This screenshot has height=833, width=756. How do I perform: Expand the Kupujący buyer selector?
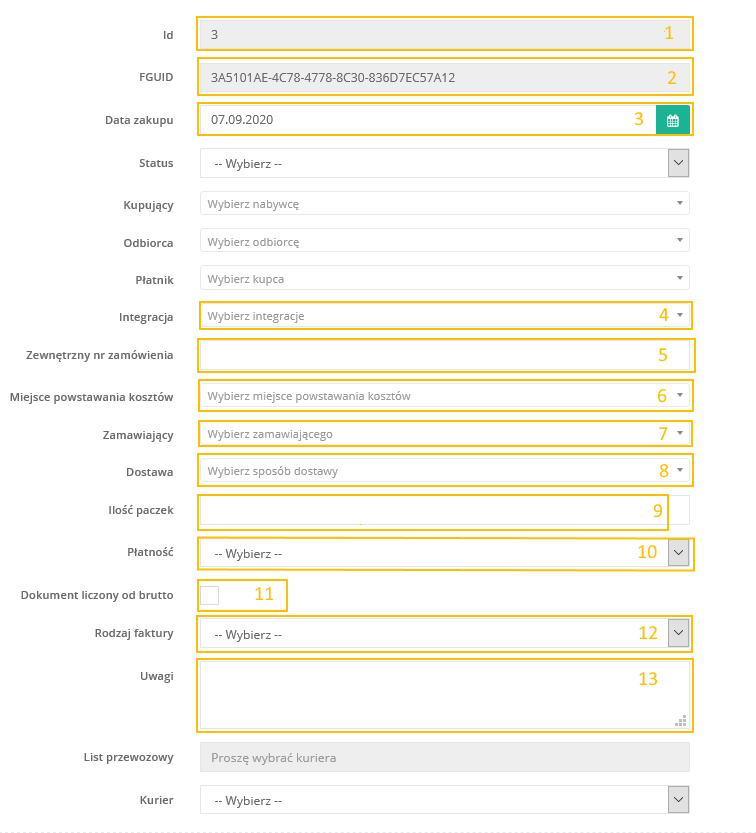[444, 204]
